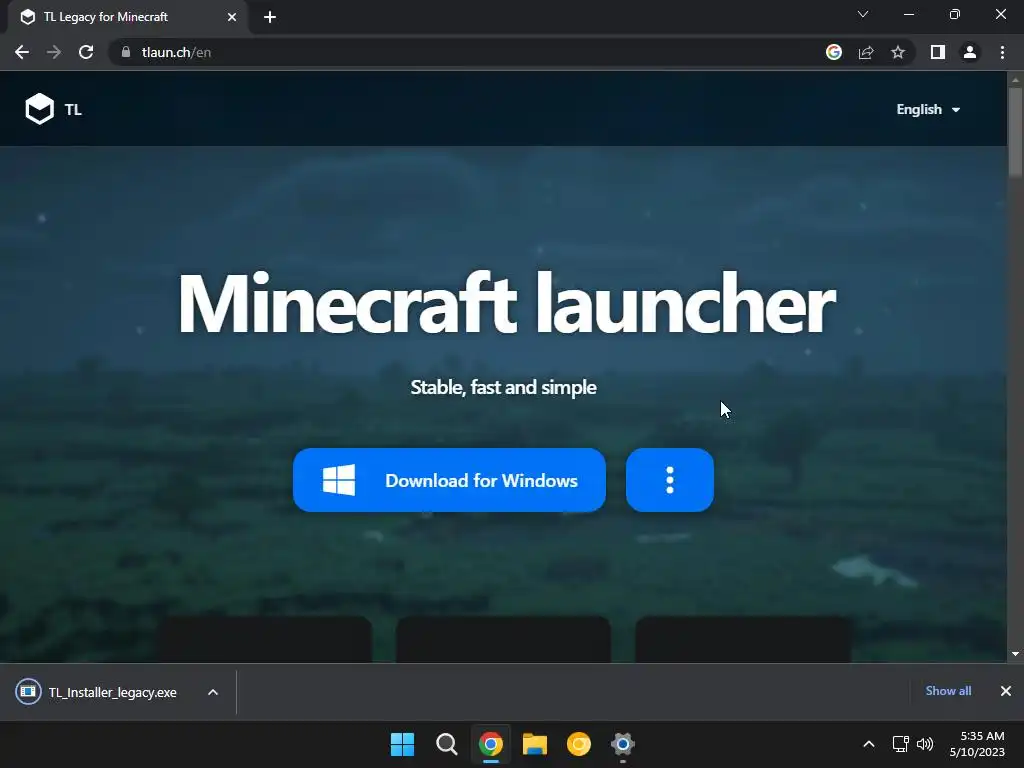The image size is (1024, 768).
Task: Click scrollbar down arrow
Action: pos(1015,654)
